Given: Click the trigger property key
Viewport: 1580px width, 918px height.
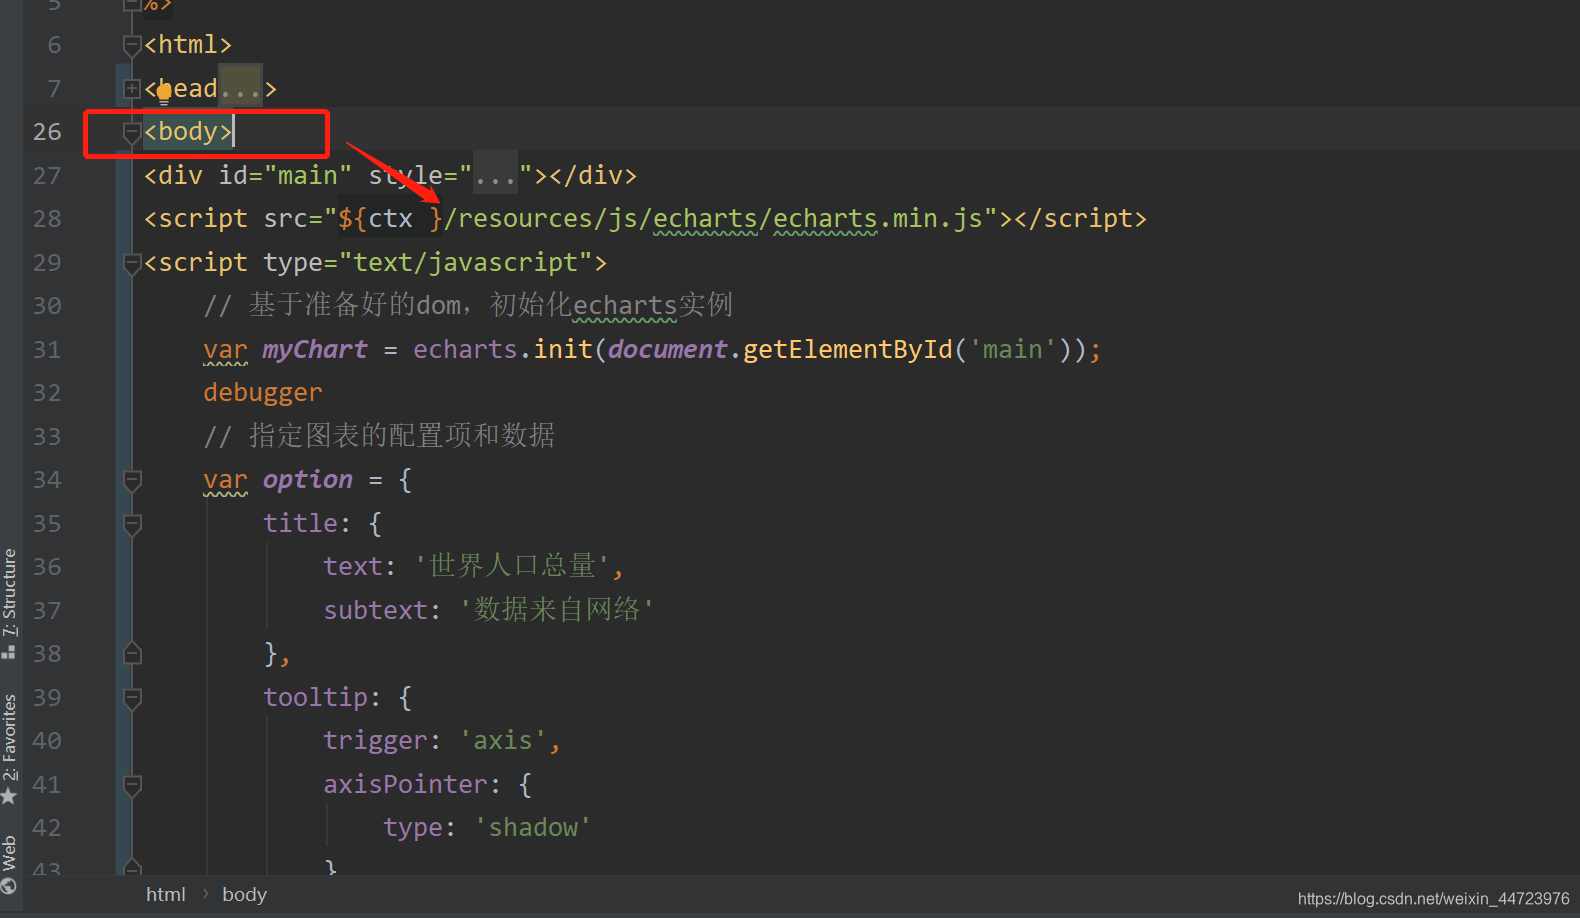Looking at the screenshot, I should click(375, 741).
